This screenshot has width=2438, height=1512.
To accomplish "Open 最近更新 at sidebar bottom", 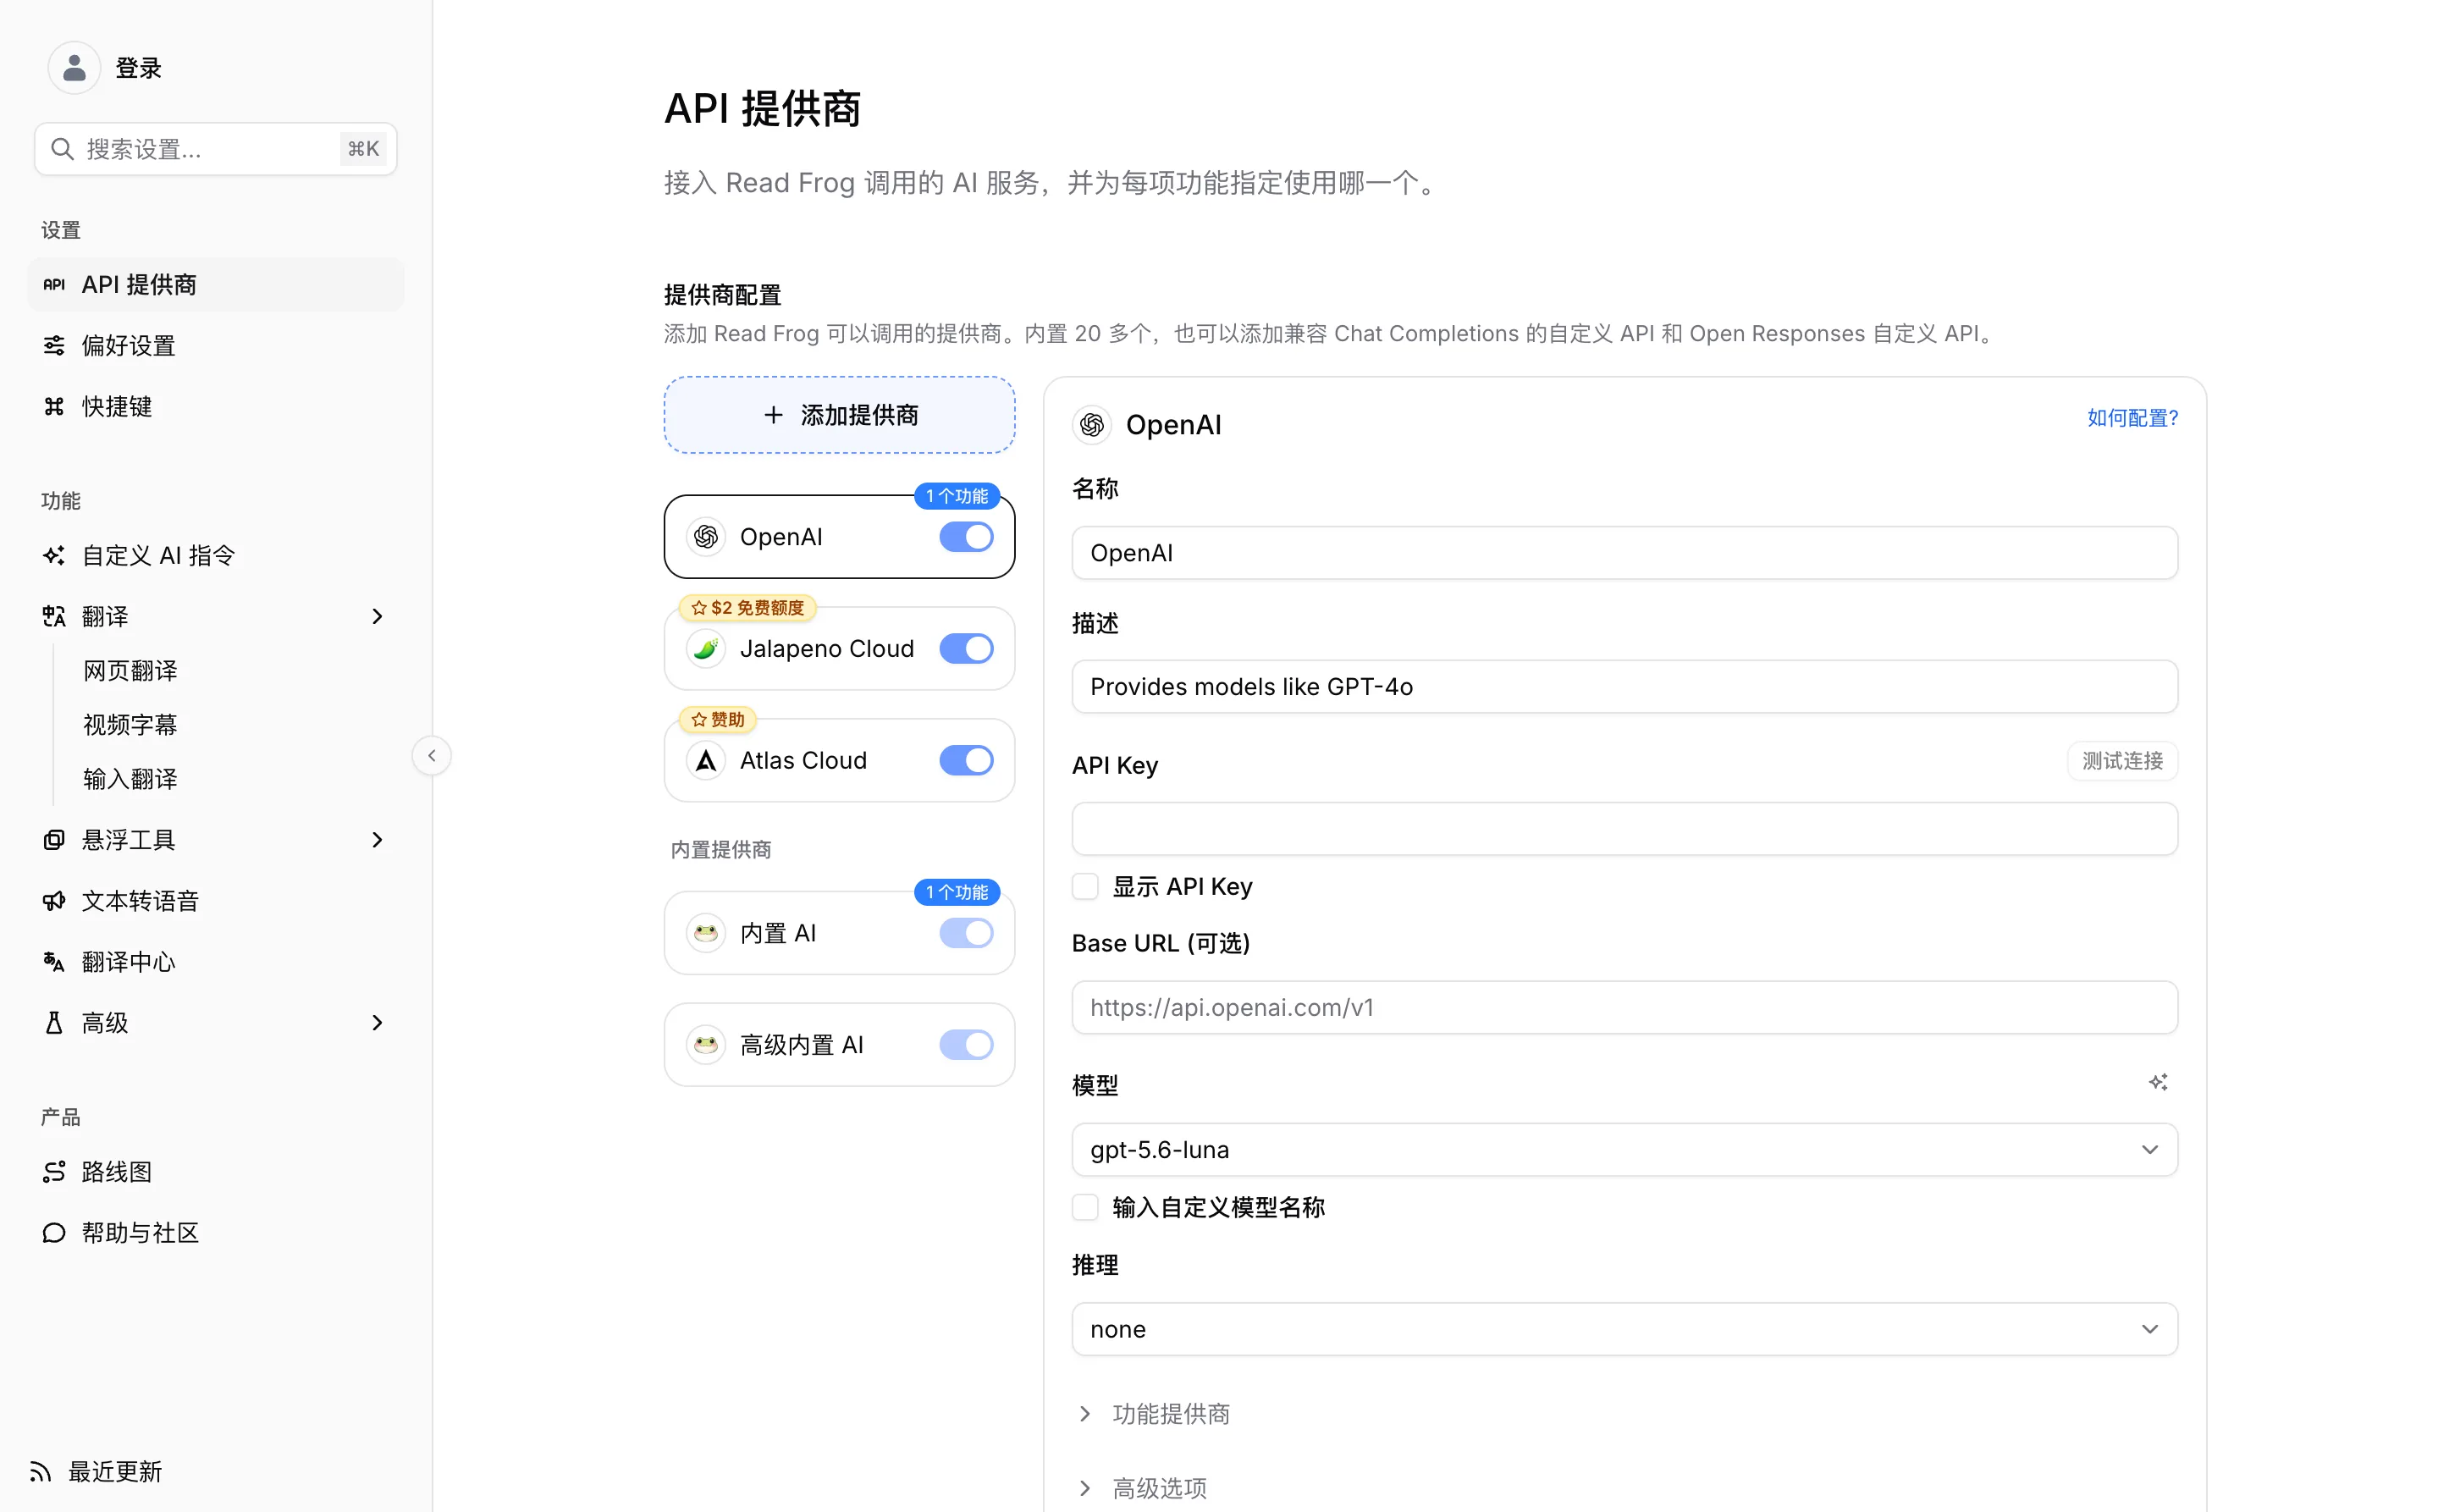I will coord(96,1472).
